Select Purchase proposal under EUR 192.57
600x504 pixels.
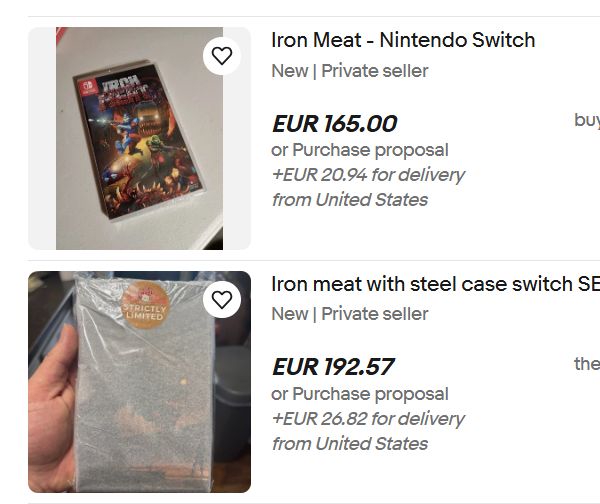coord(360,394)
